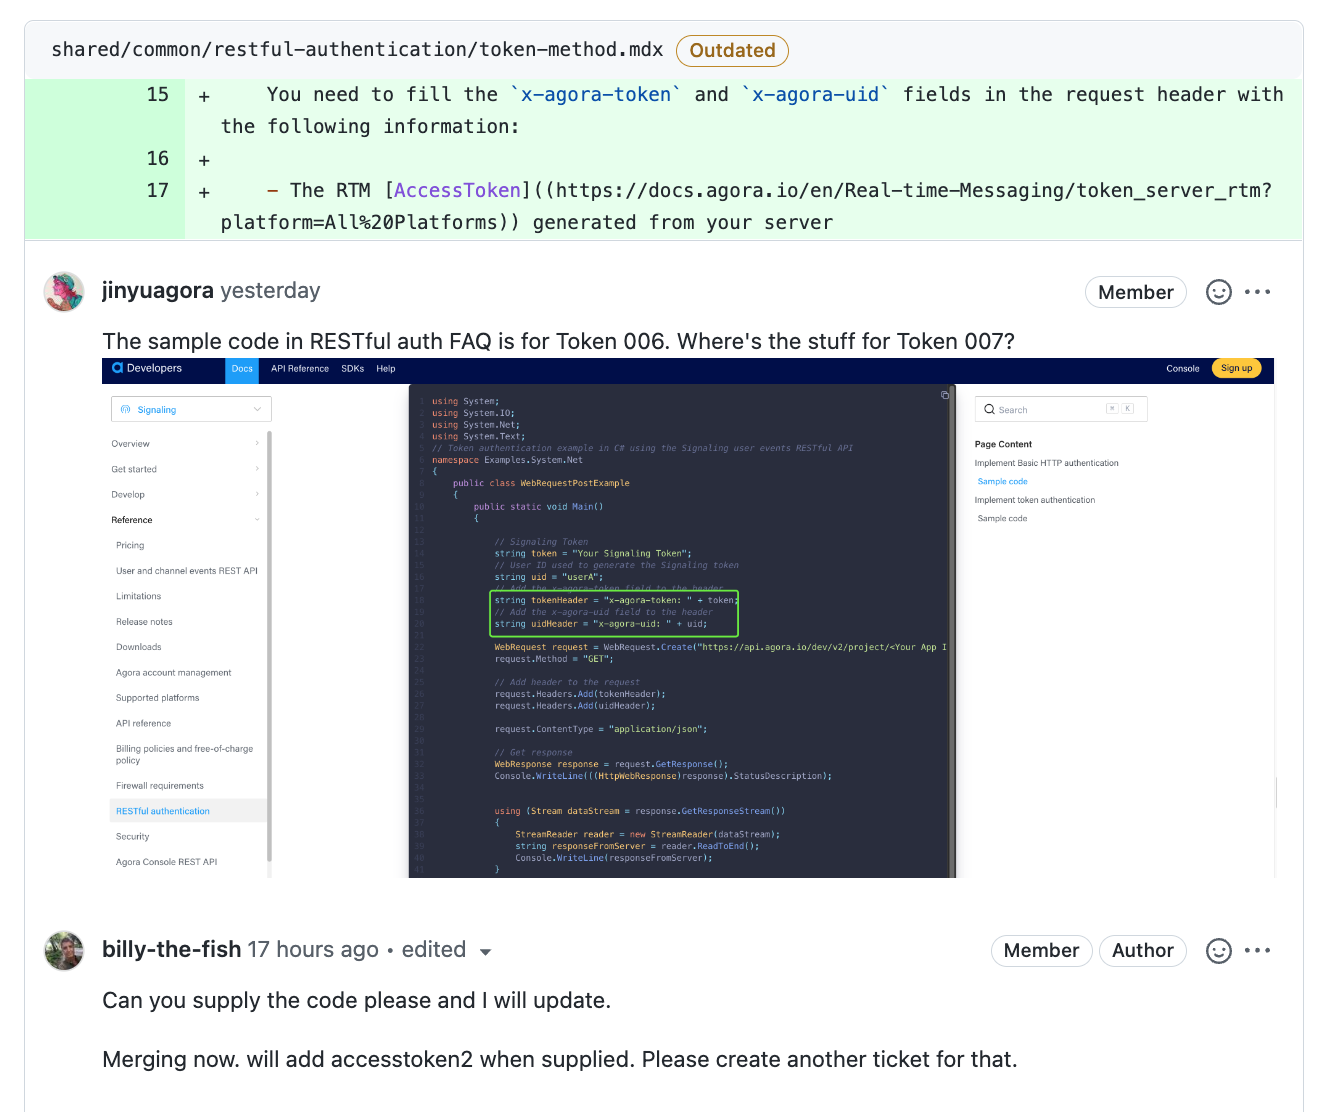Select the Signaling headphones icon
This screenshot has height=1112, width=1330.
click(x=127, y=409)
